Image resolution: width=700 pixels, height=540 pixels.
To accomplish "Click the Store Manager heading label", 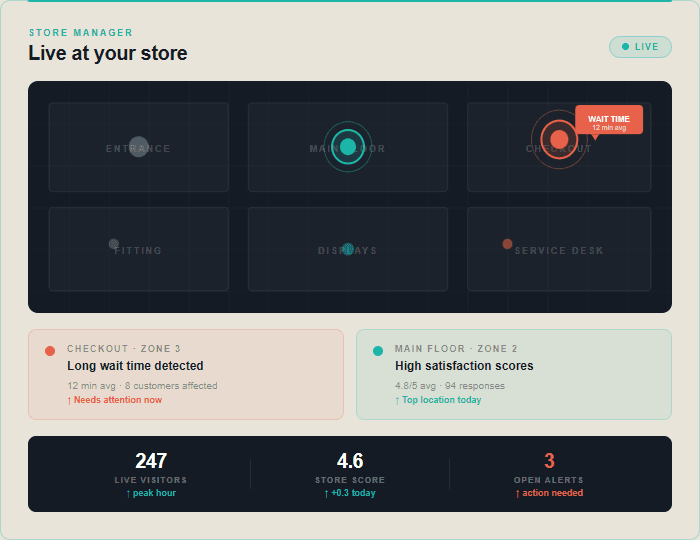I will [81, 33].
